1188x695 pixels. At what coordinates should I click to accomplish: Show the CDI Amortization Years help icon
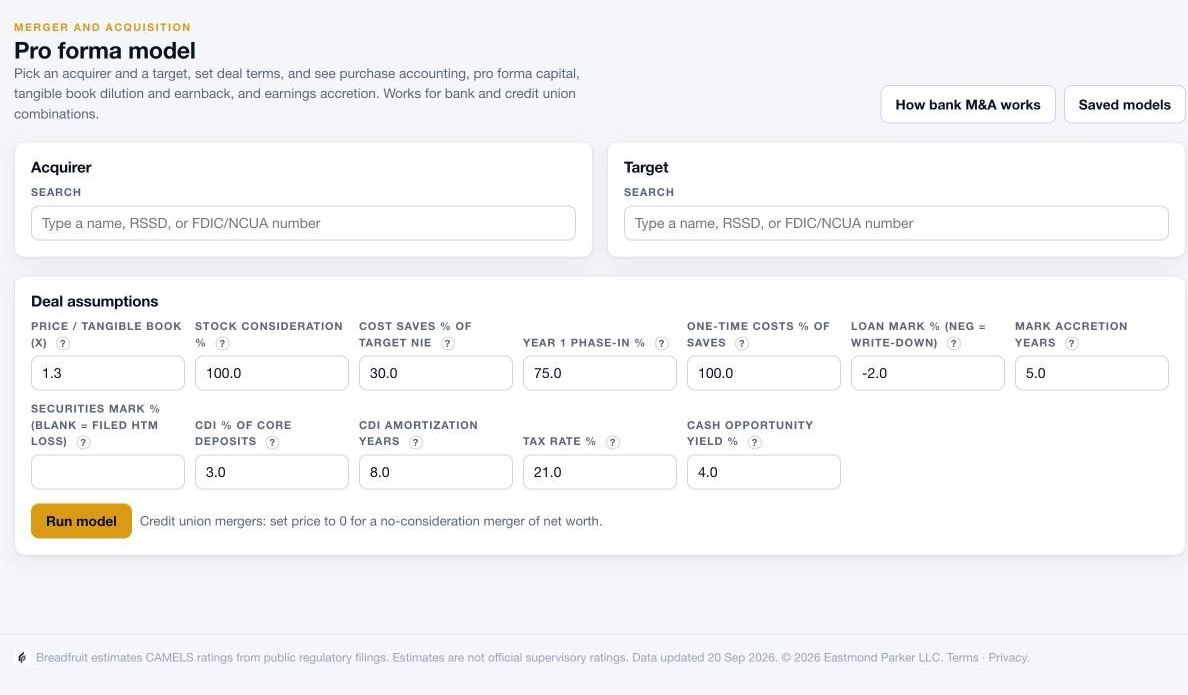[415, 442]
